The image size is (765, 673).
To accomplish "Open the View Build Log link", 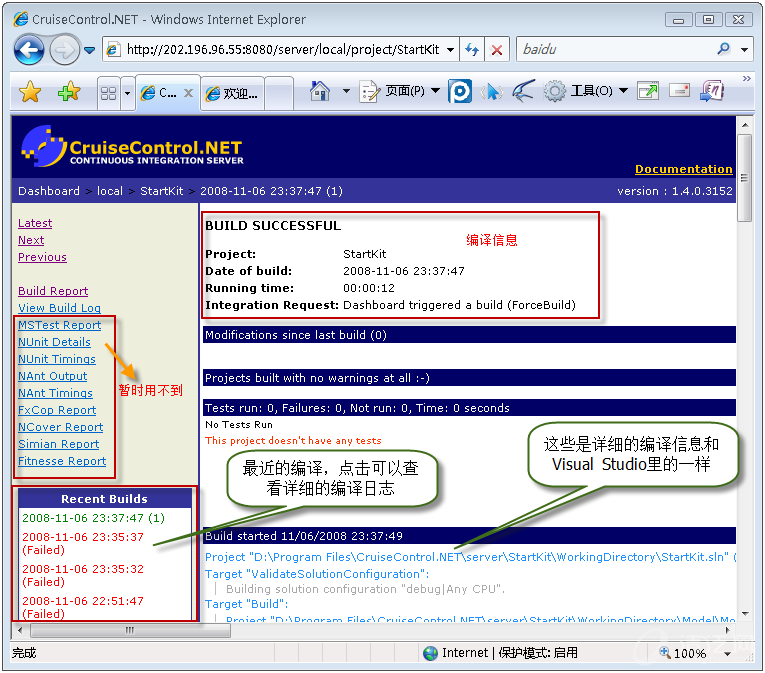I will (x=59, y=308).
